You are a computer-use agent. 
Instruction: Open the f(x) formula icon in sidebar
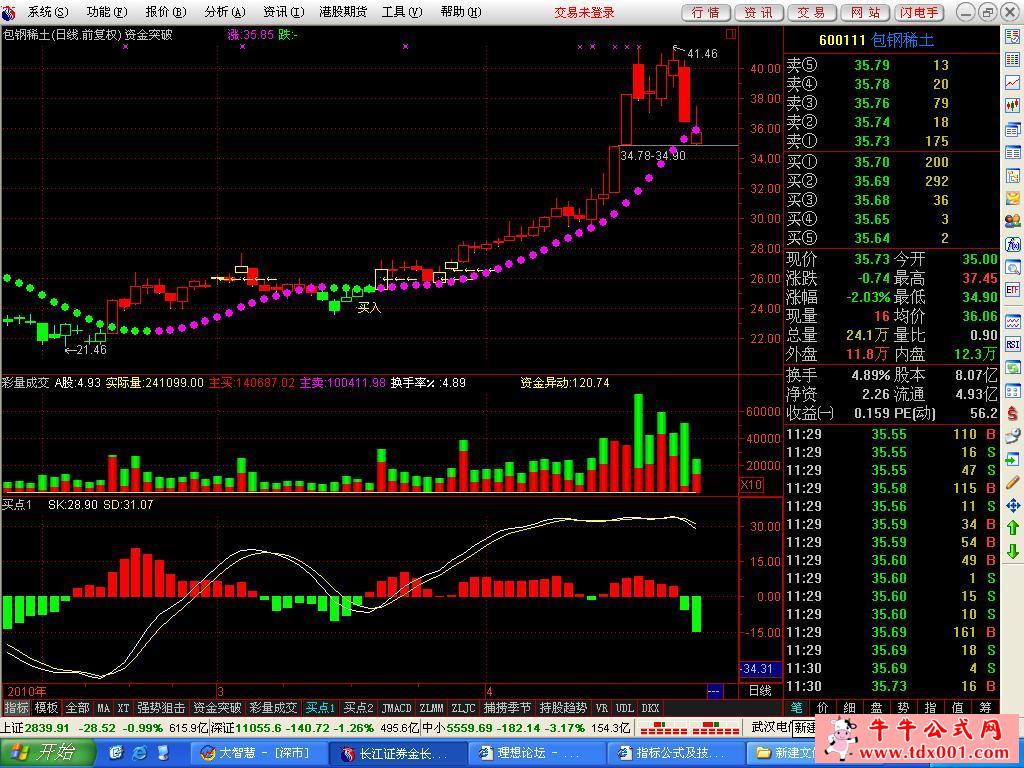[1012, 244]
